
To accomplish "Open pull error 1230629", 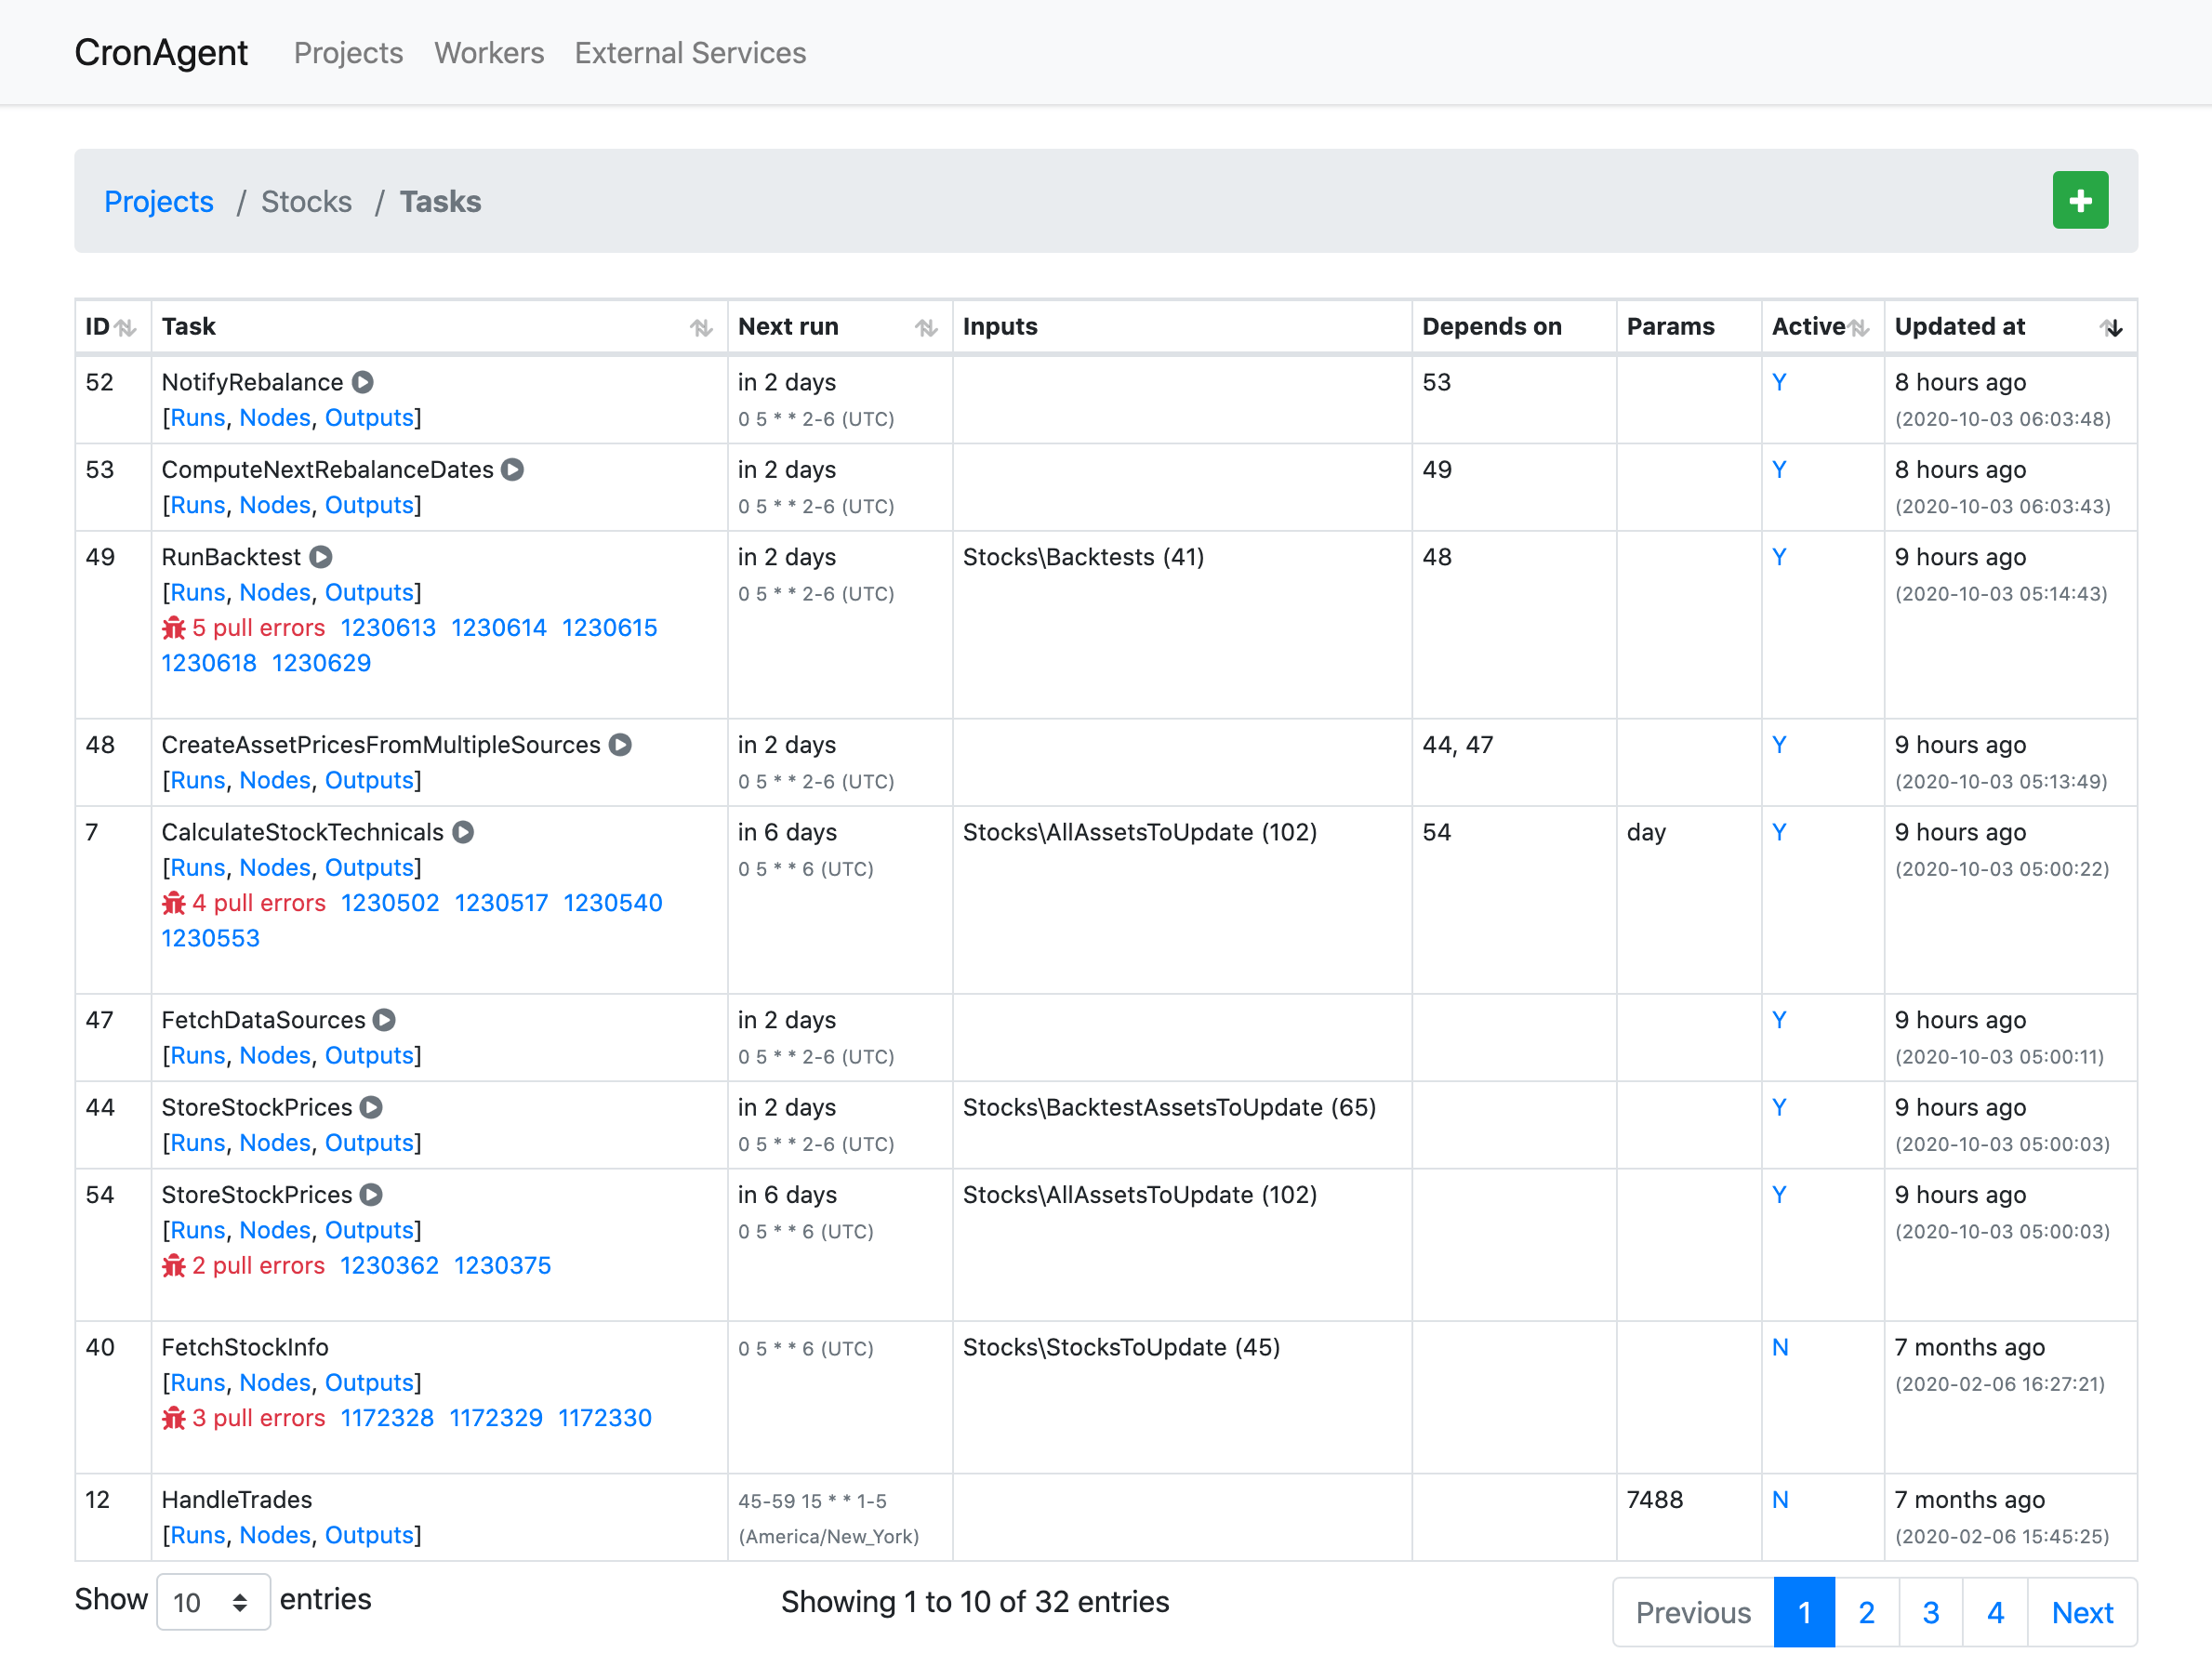I will tap(321, 663).
